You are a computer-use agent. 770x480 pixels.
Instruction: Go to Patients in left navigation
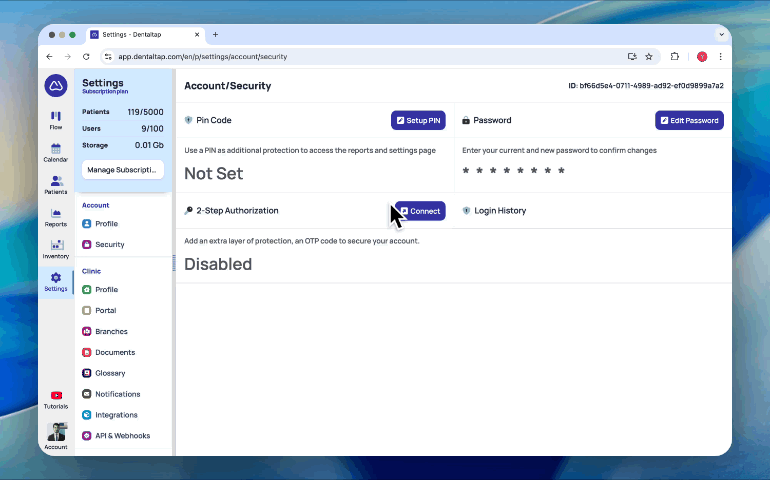pyautogui.click(x=56, y=184)
